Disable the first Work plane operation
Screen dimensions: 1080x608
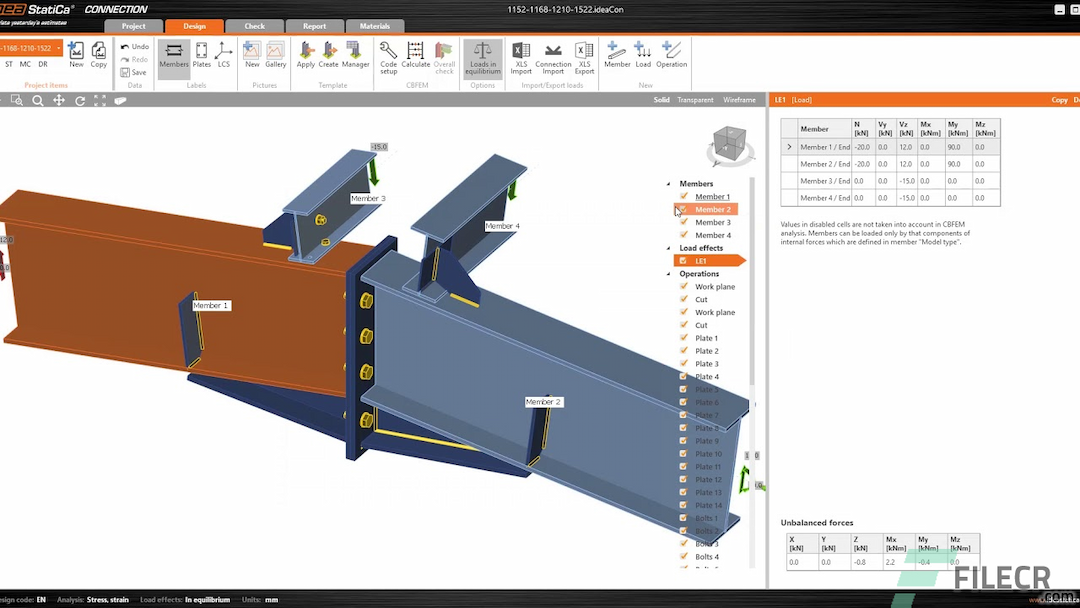[683, 287]
